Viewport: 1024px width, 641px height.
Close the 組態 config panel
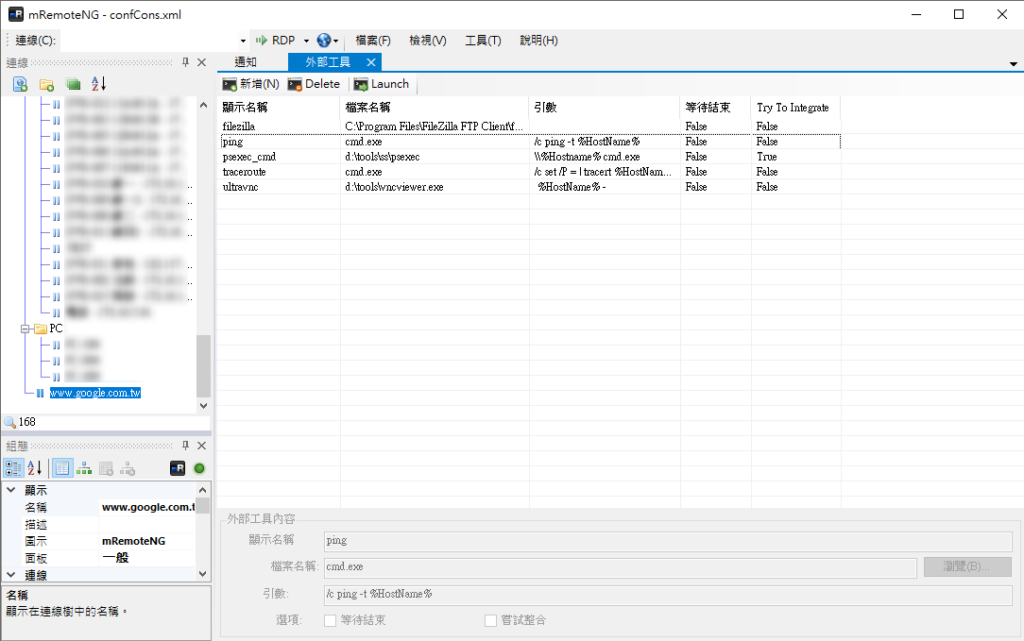[x=202, y=445]
